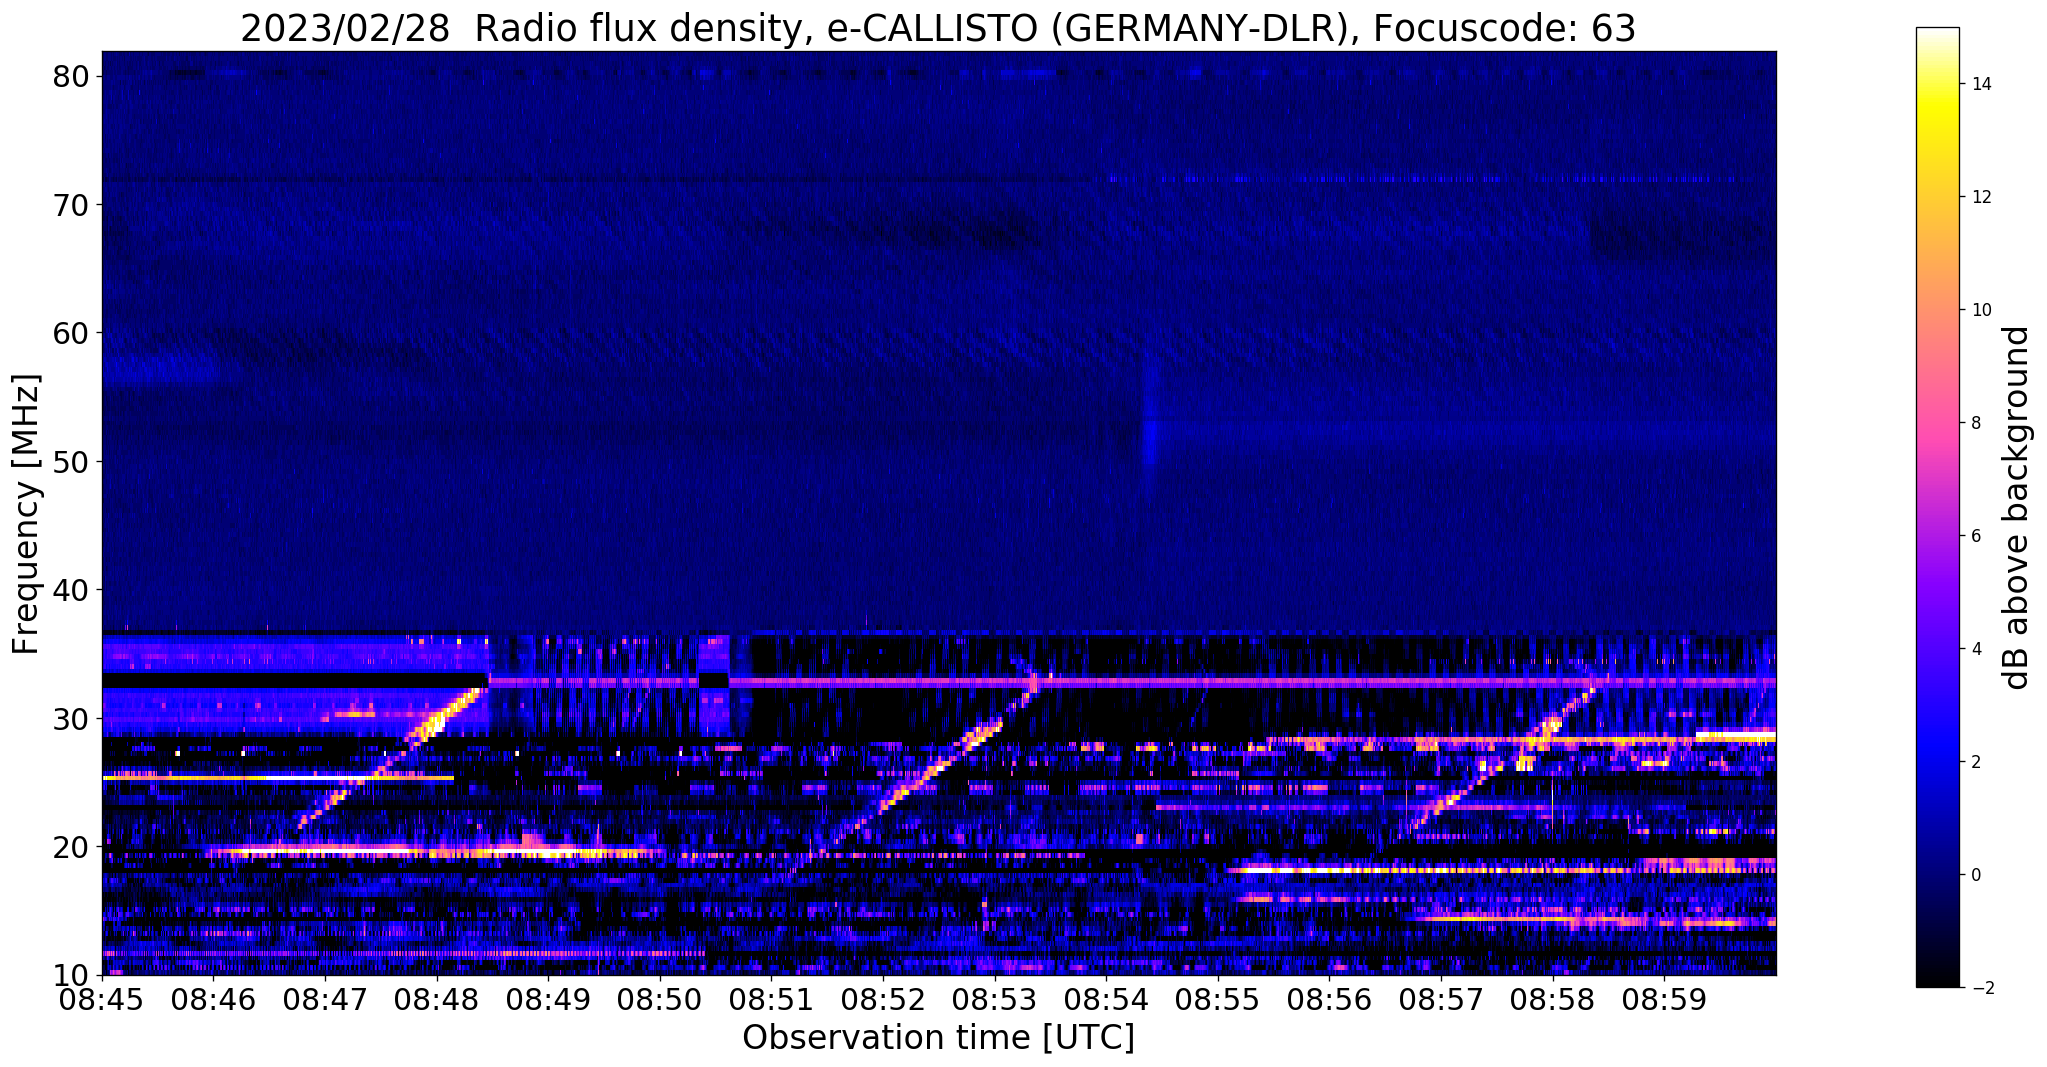The height and width of the screenshot is (1067, 2047).
Task: Click the 40 MHz frequency tick label
Action: pos(73,590)
